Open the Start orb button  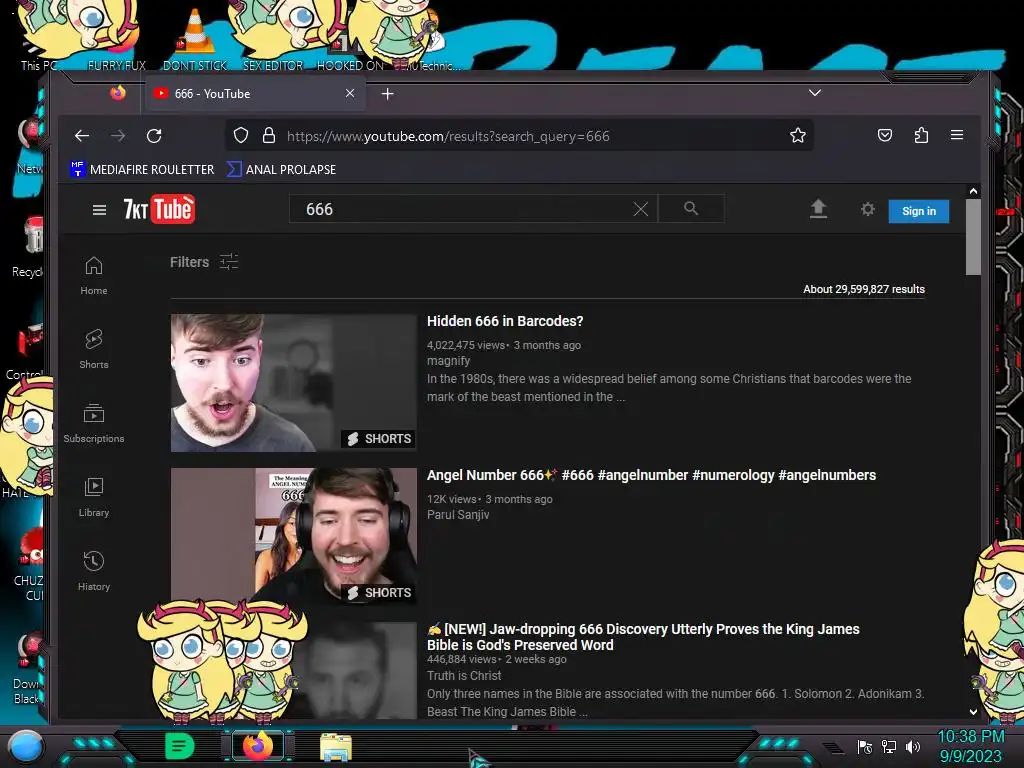click(26, 747)
